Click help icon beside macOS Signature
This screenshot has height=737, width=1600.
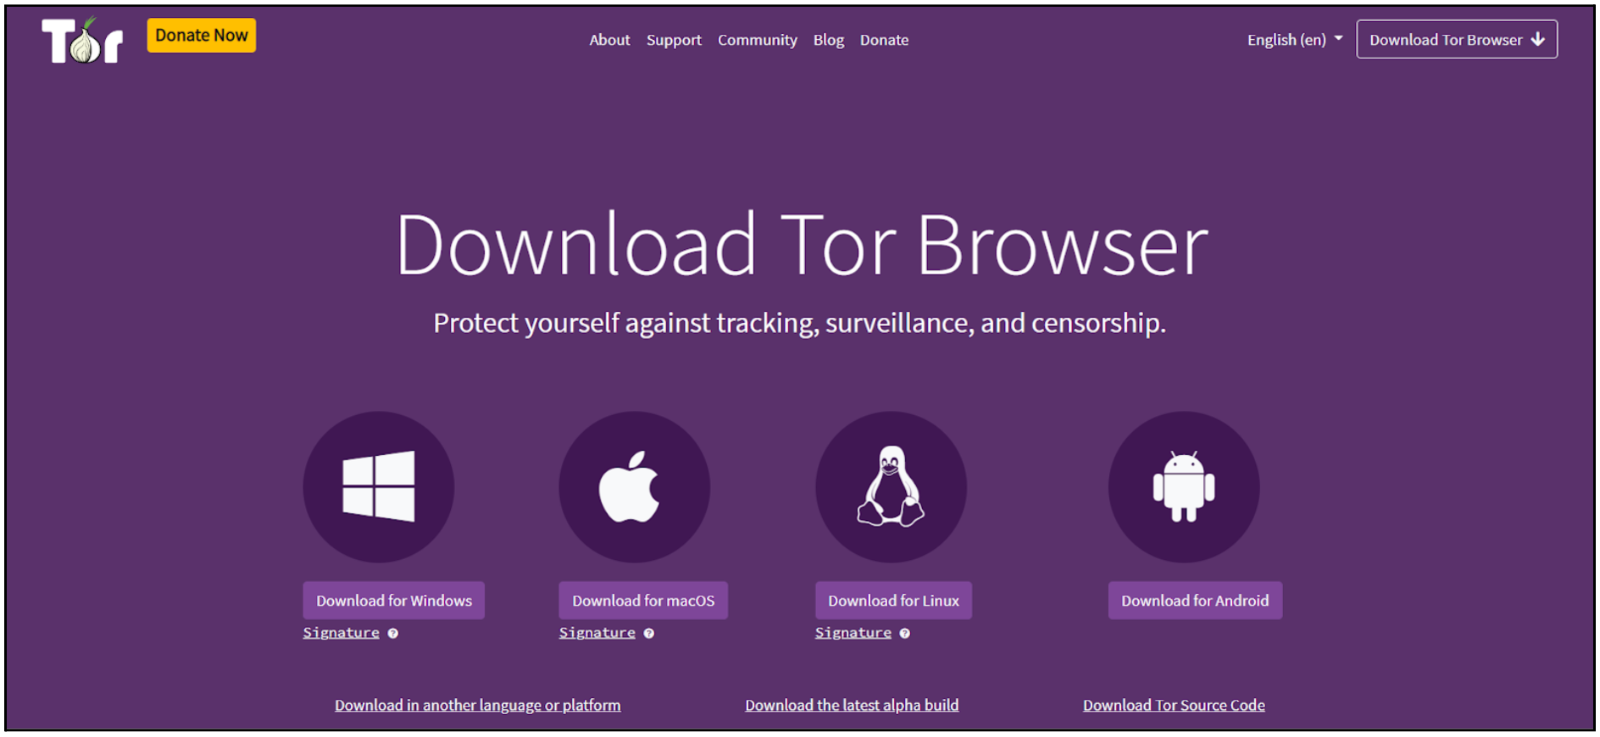(x=649, y=633)
